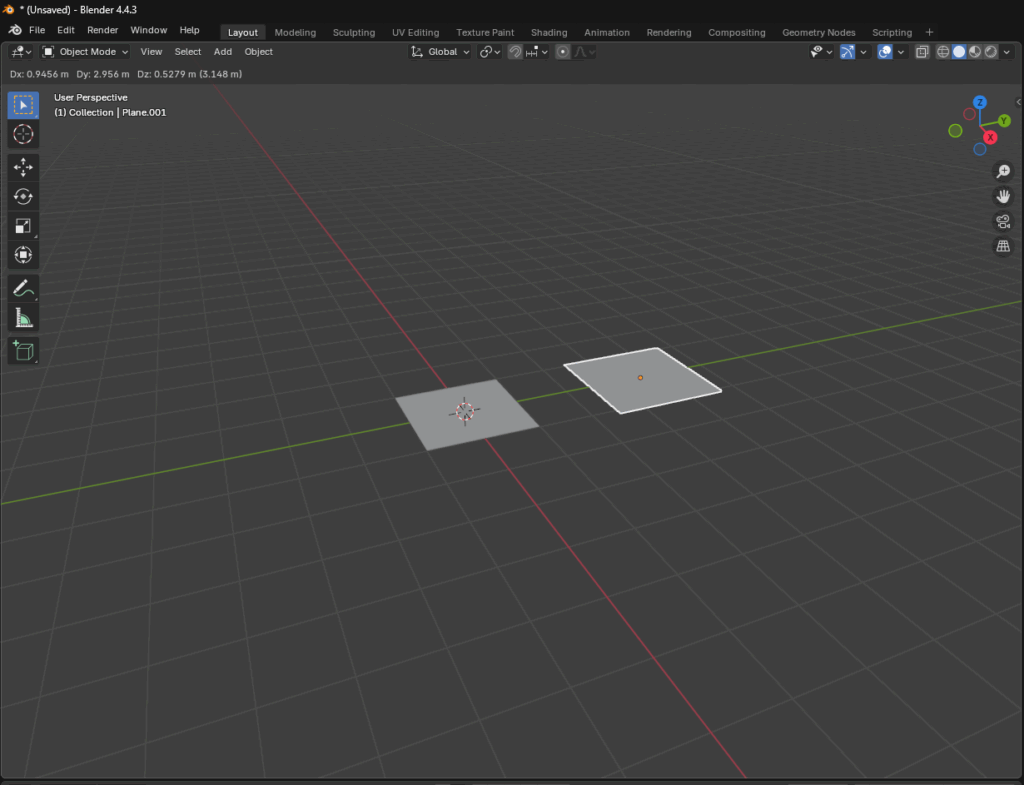Switch to Rendered viewport shading
The image size is (1024, 785).
tap(991, 52)
